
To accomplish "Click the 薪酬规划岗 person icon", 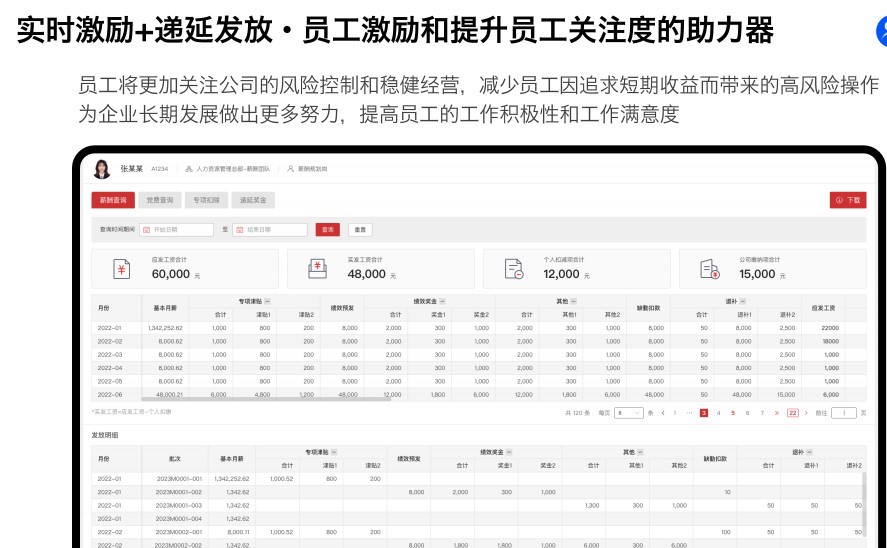I will pos(290,169).
